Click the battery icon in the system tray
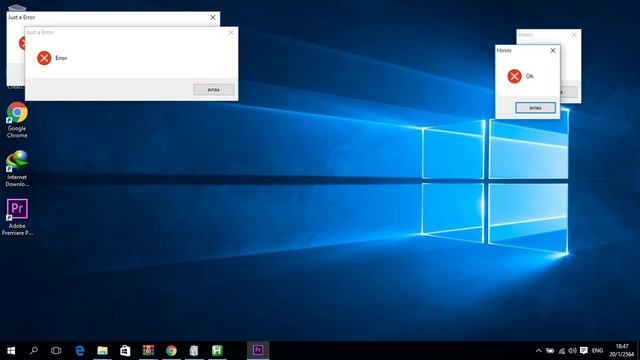 pyautogui.click(x=550, y=351)
